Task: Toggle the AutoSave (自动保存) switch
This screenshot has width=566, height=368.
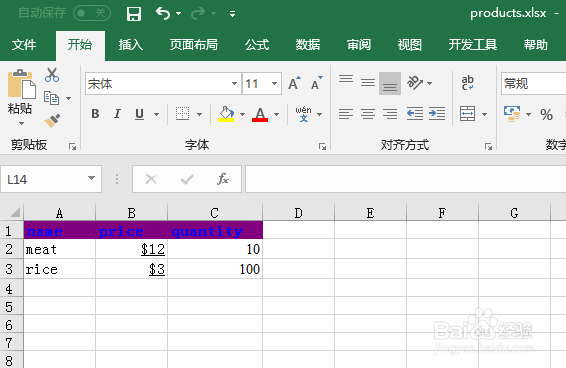Action: click(x=92, y=13)
